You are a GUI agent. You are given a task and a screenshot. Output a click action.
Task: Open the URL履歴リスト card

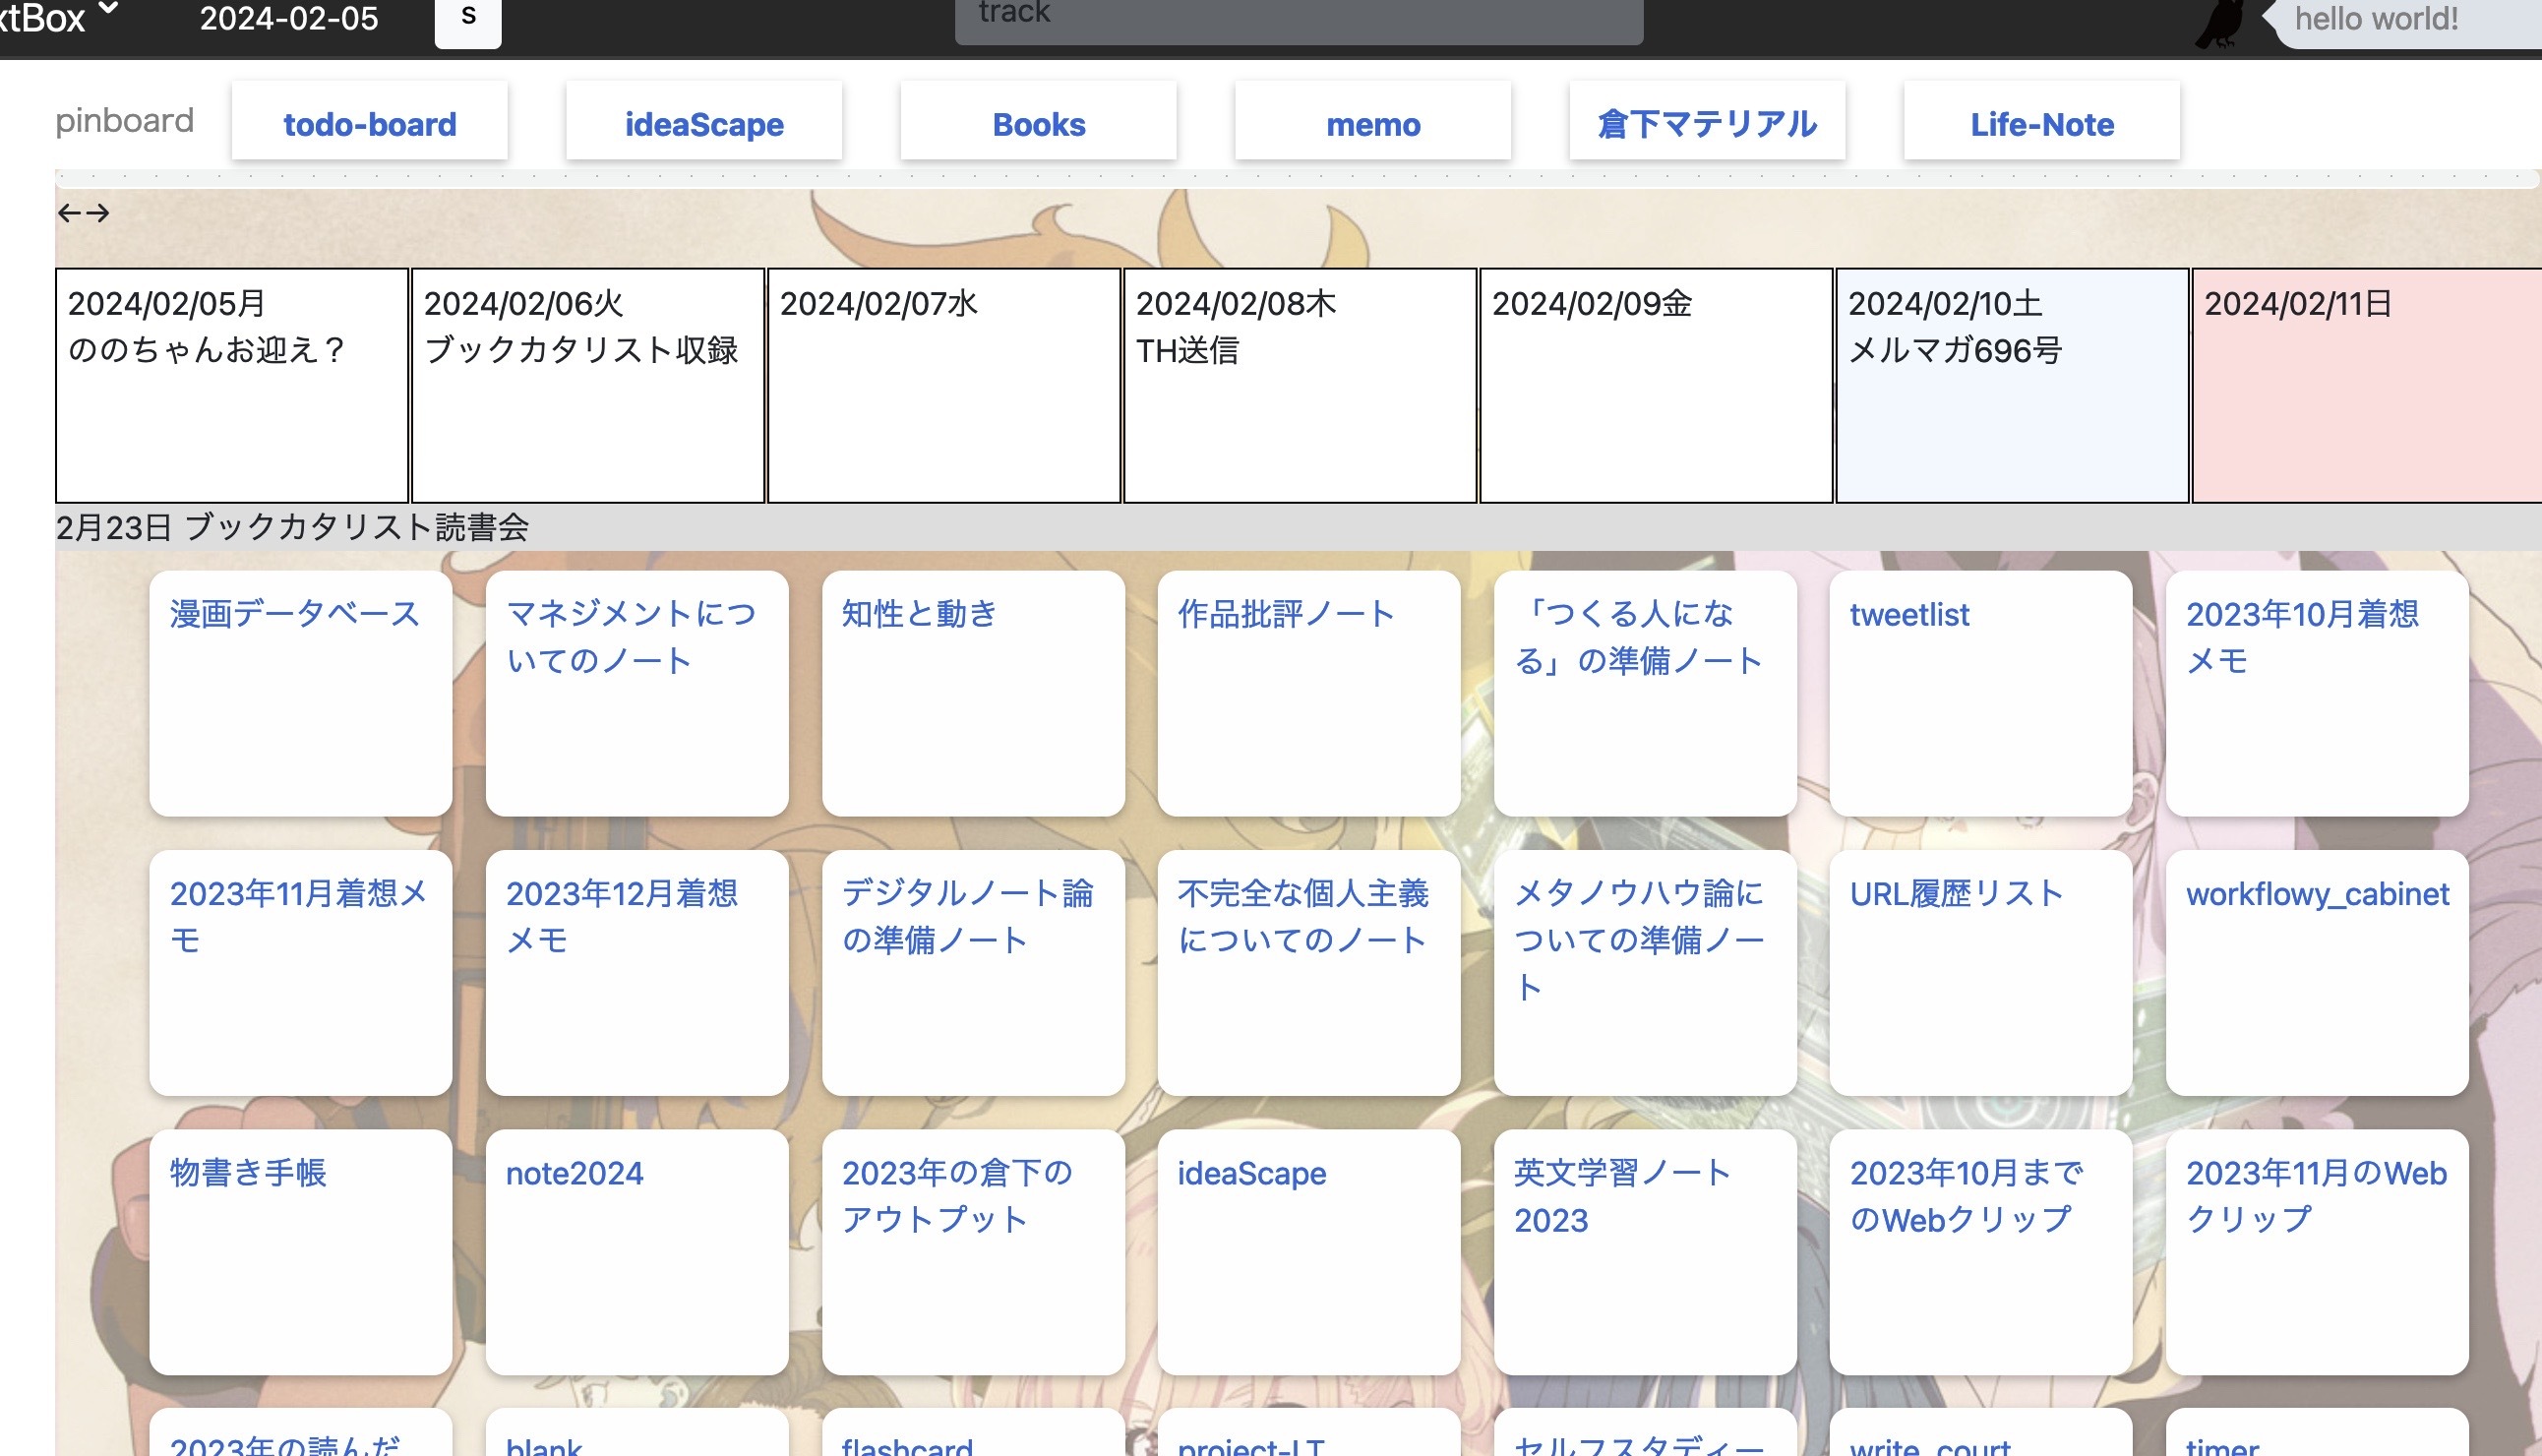click(x=1980, y=972)
